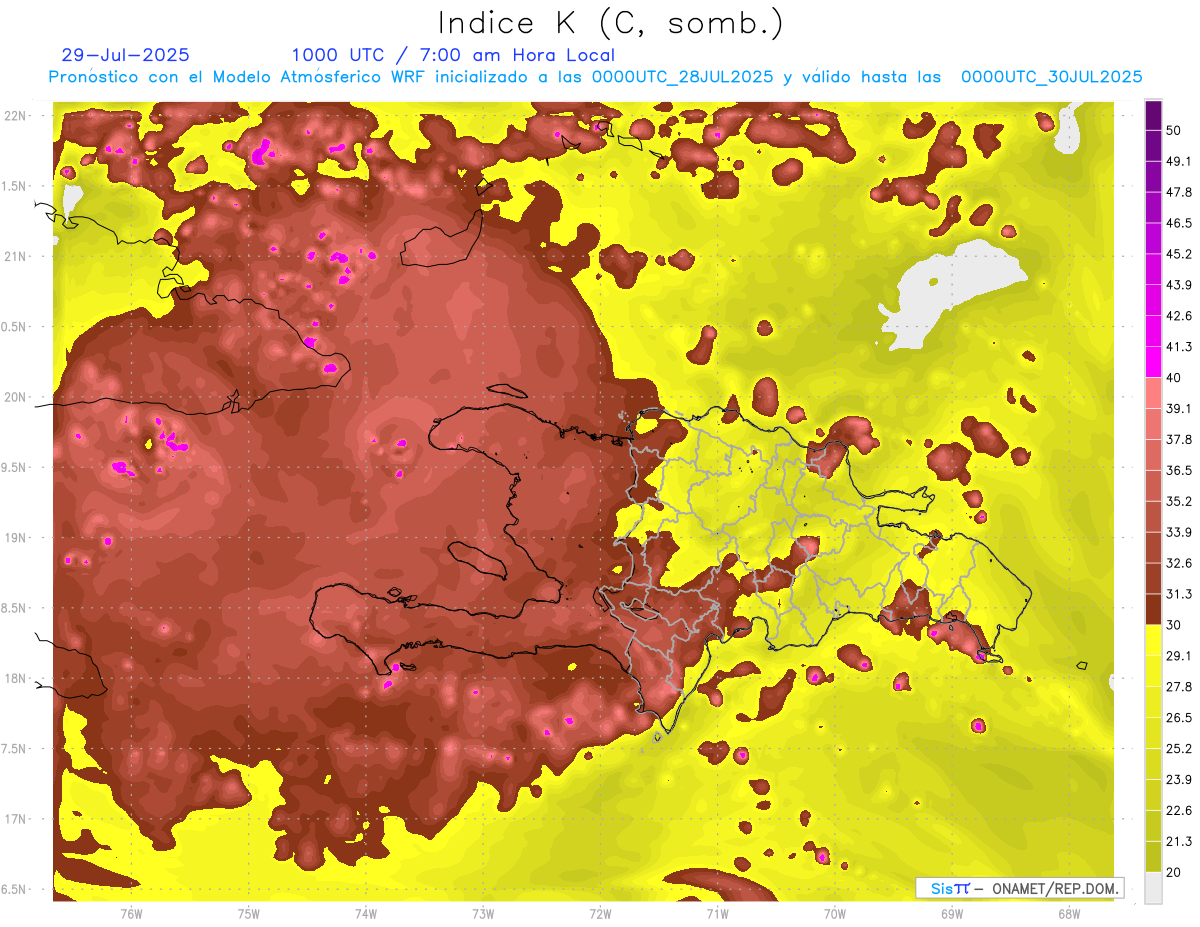Select the date text '29-Jul-2025'
Screen dimensions: 1200x927
click(x=125, y=55)
